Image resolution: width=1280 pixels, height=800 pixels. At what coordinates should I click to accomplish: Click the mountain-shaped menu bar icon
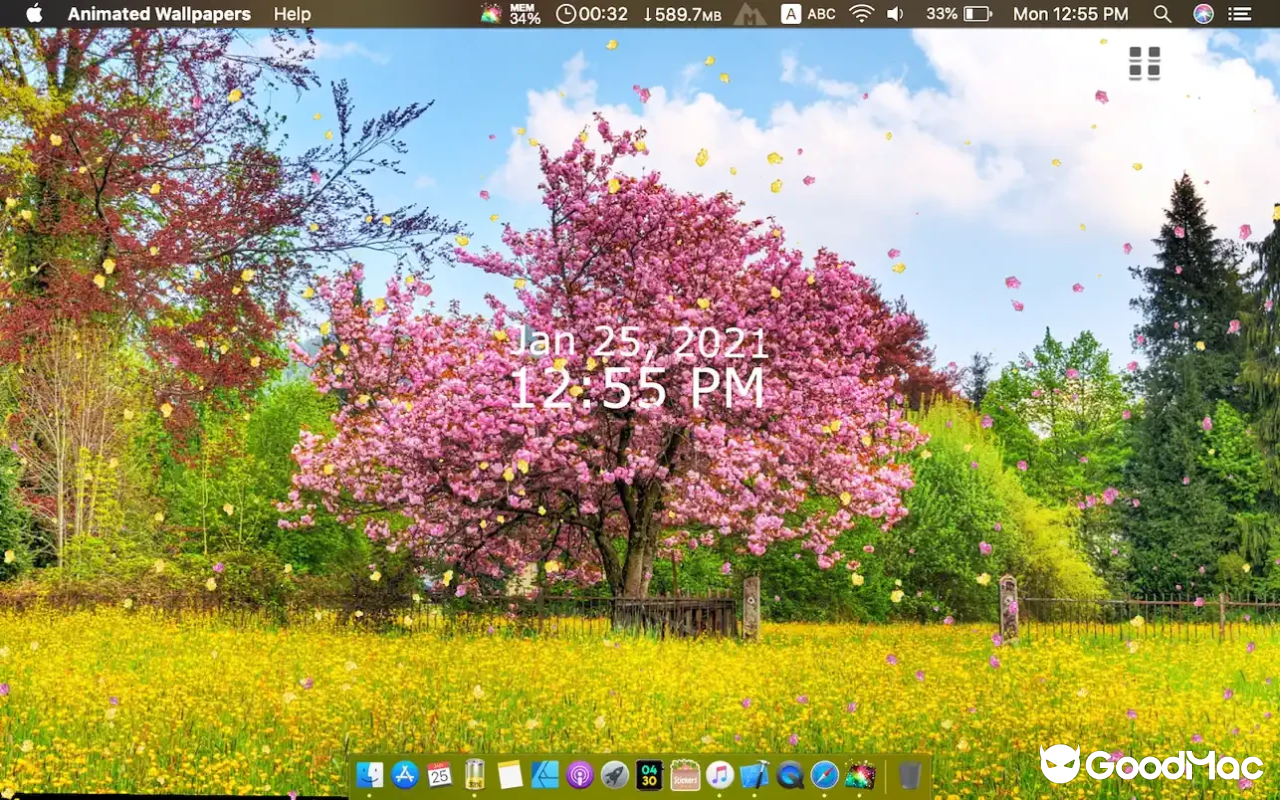tap(750, 14)
